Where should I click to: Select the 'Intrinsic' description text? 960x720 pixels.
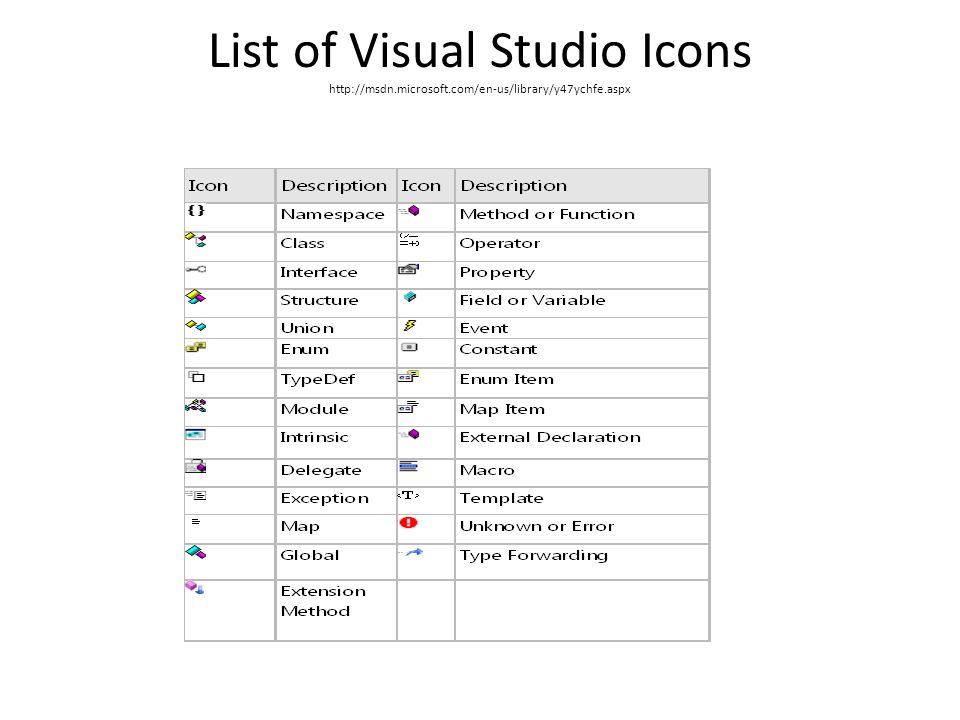point(314,437)
